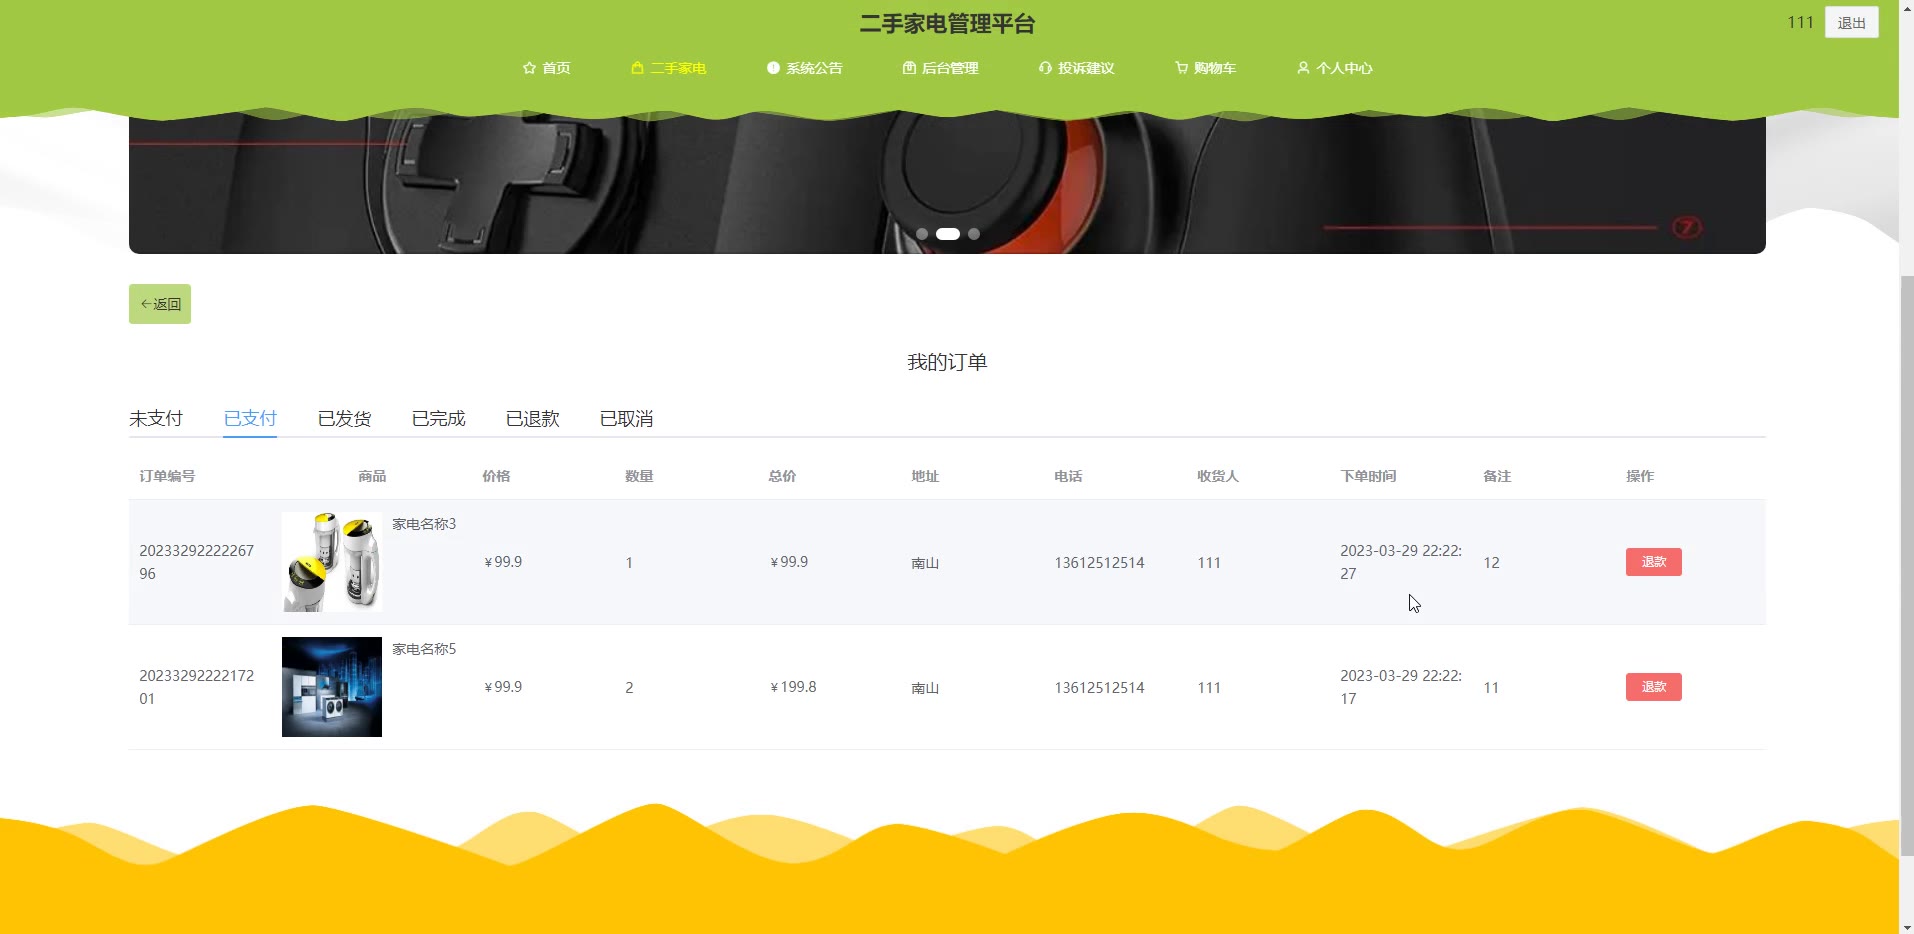Click the ¥199.8 total price cell
Viewport: 1914px width, 934px height.
click(793, 687)
